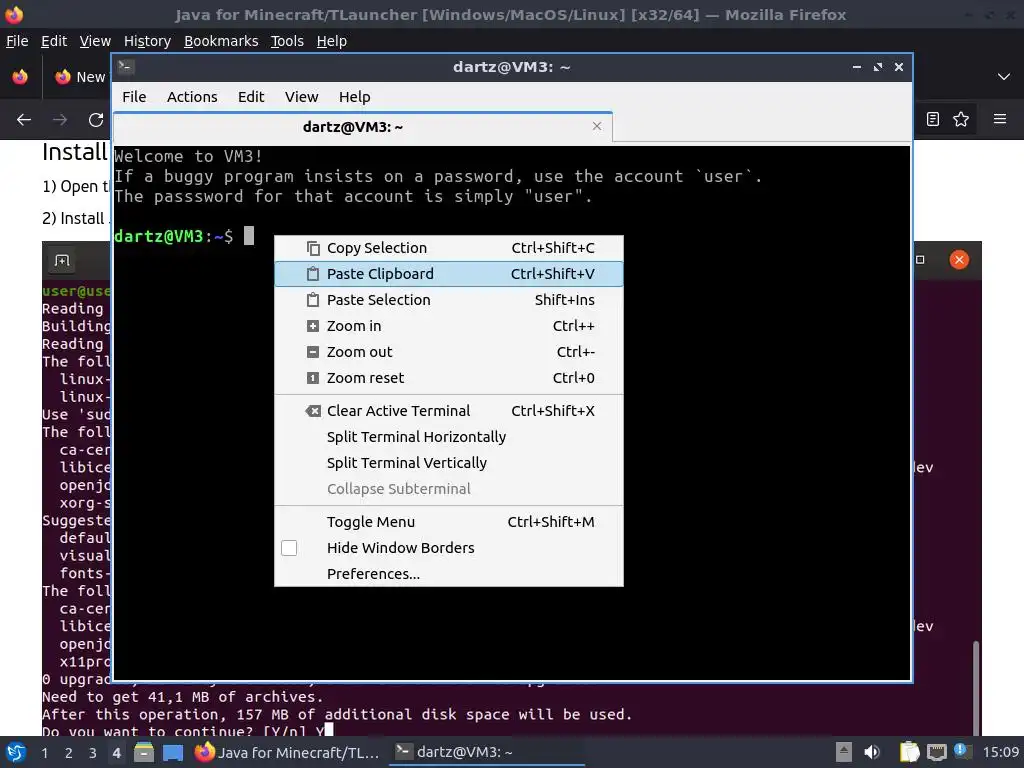Click the removable media eject tray icon
1024x768 pixels.
point(844,752)
